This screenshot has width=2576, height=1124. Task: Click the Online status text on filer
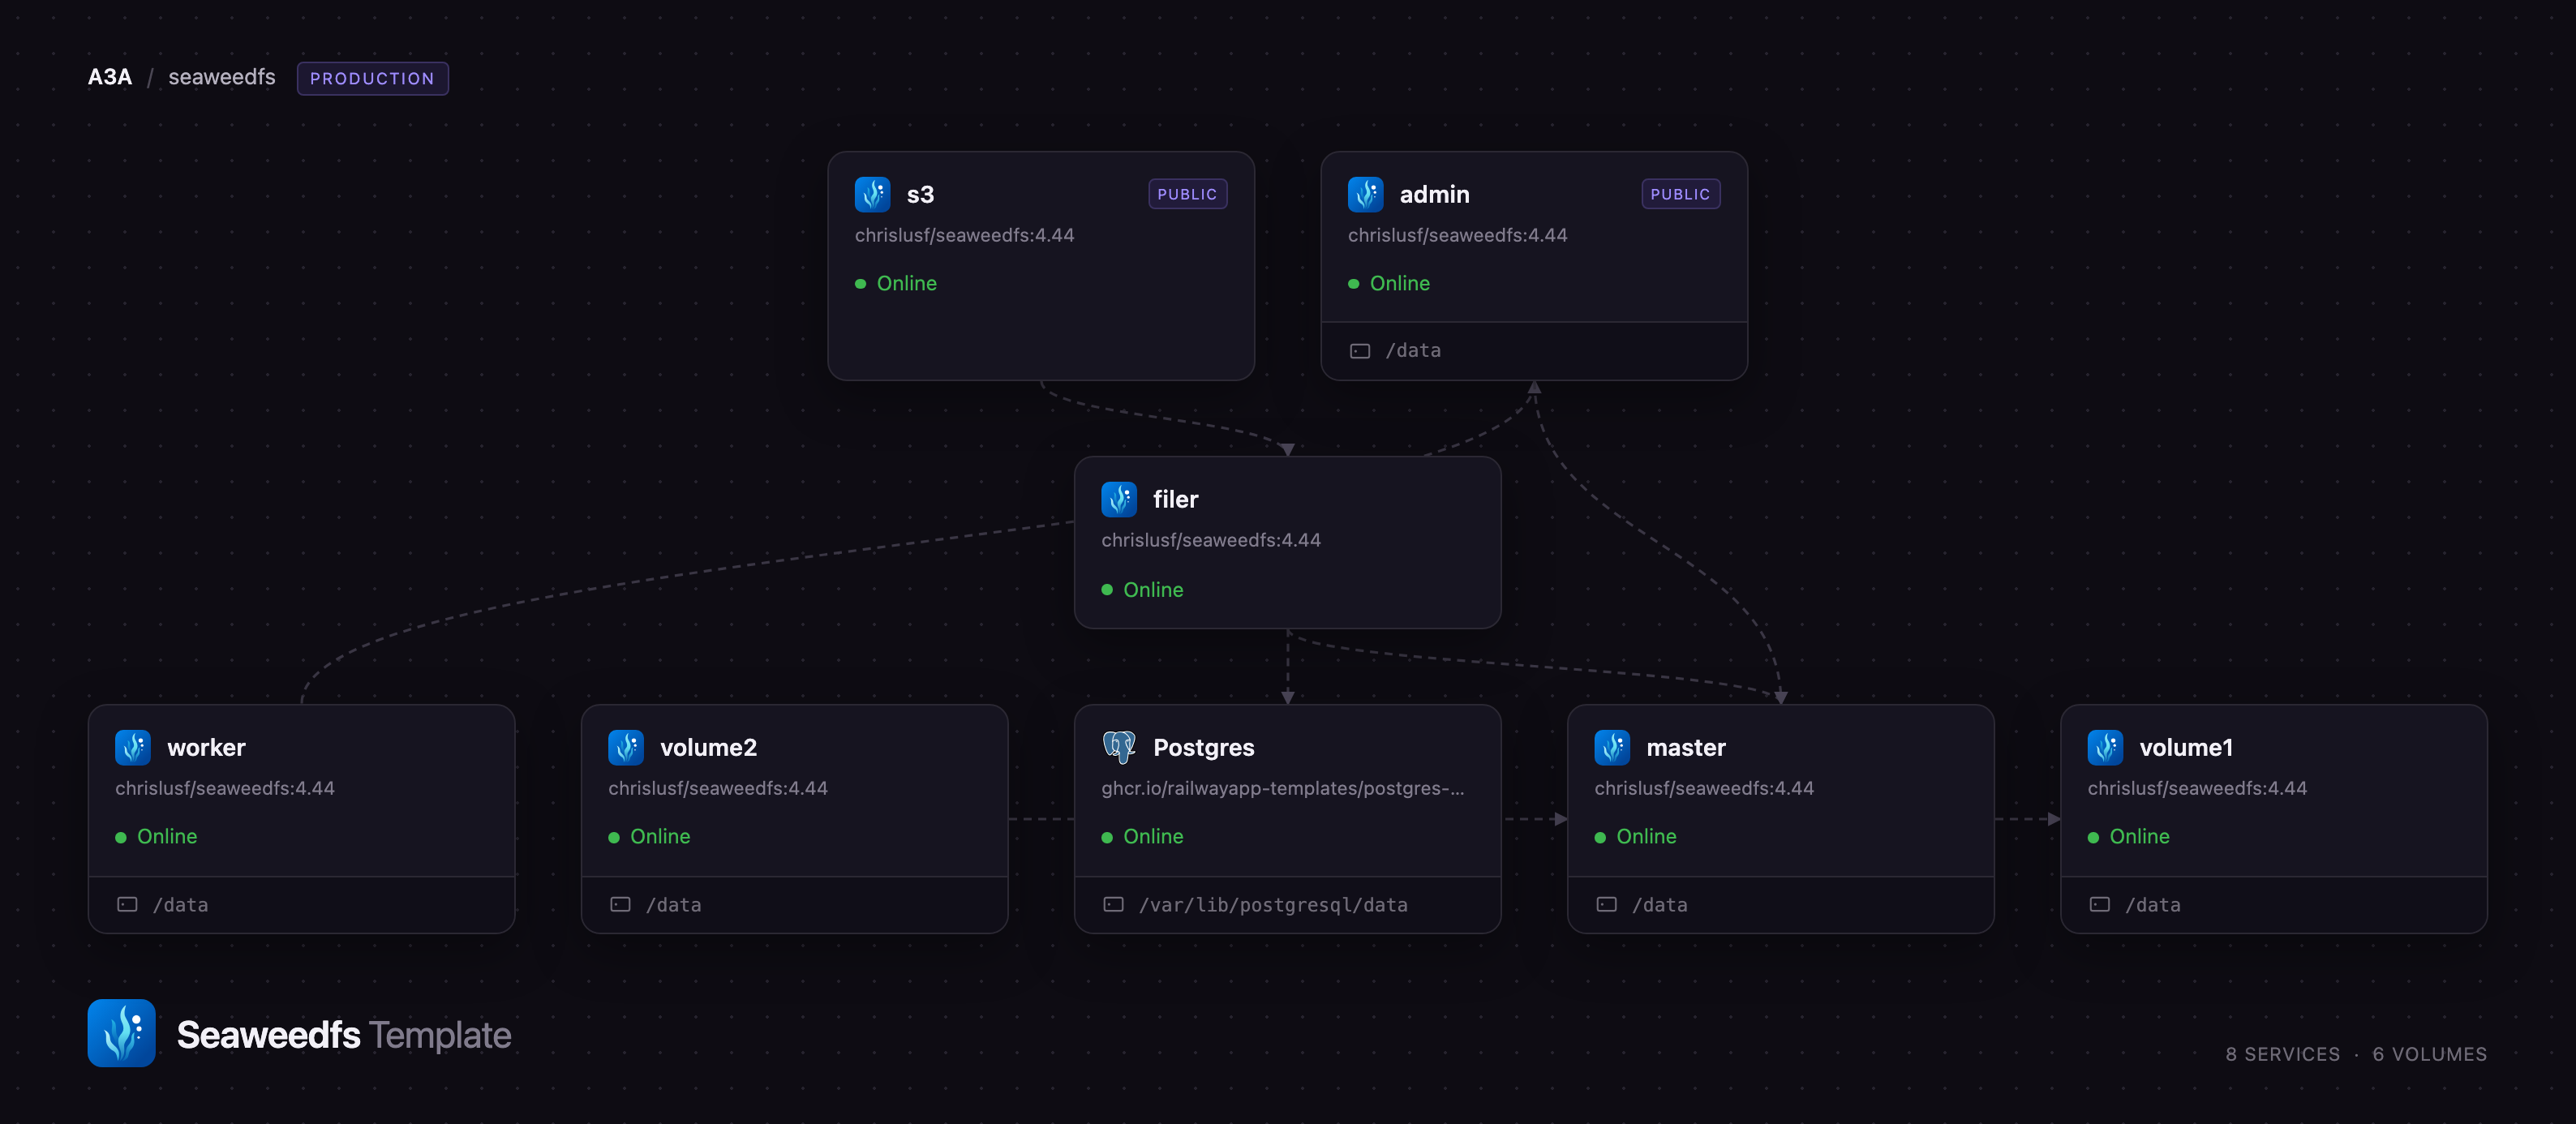(1153, 590)
